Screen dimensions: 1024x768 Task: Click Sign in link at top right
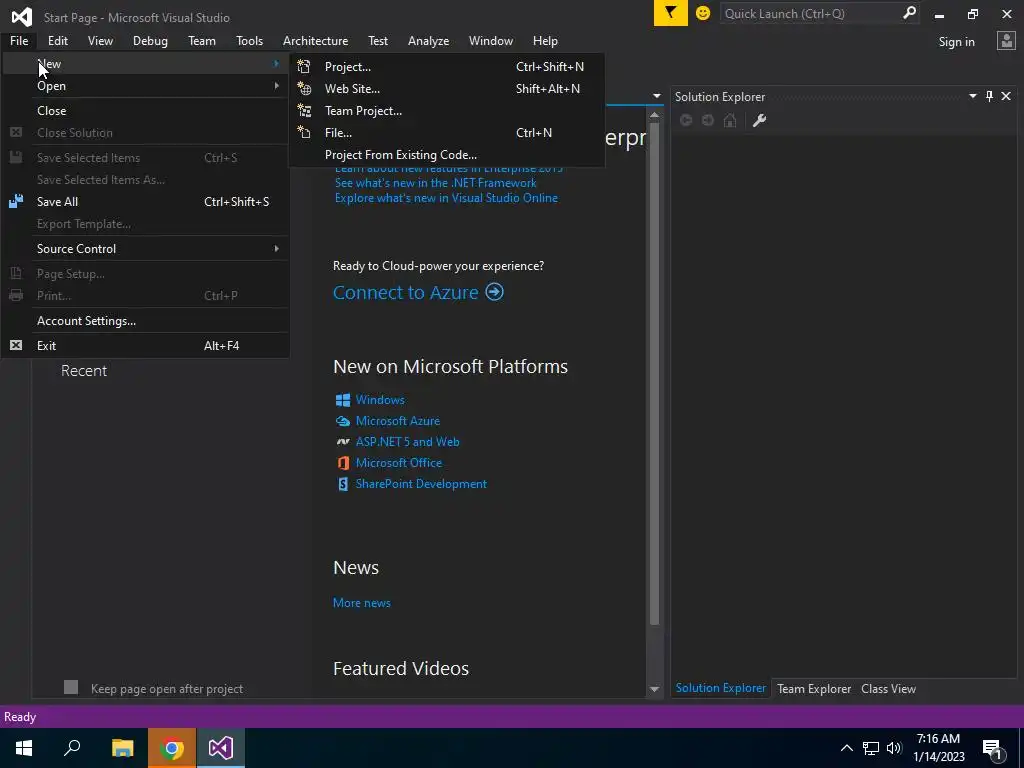[956, 42]
